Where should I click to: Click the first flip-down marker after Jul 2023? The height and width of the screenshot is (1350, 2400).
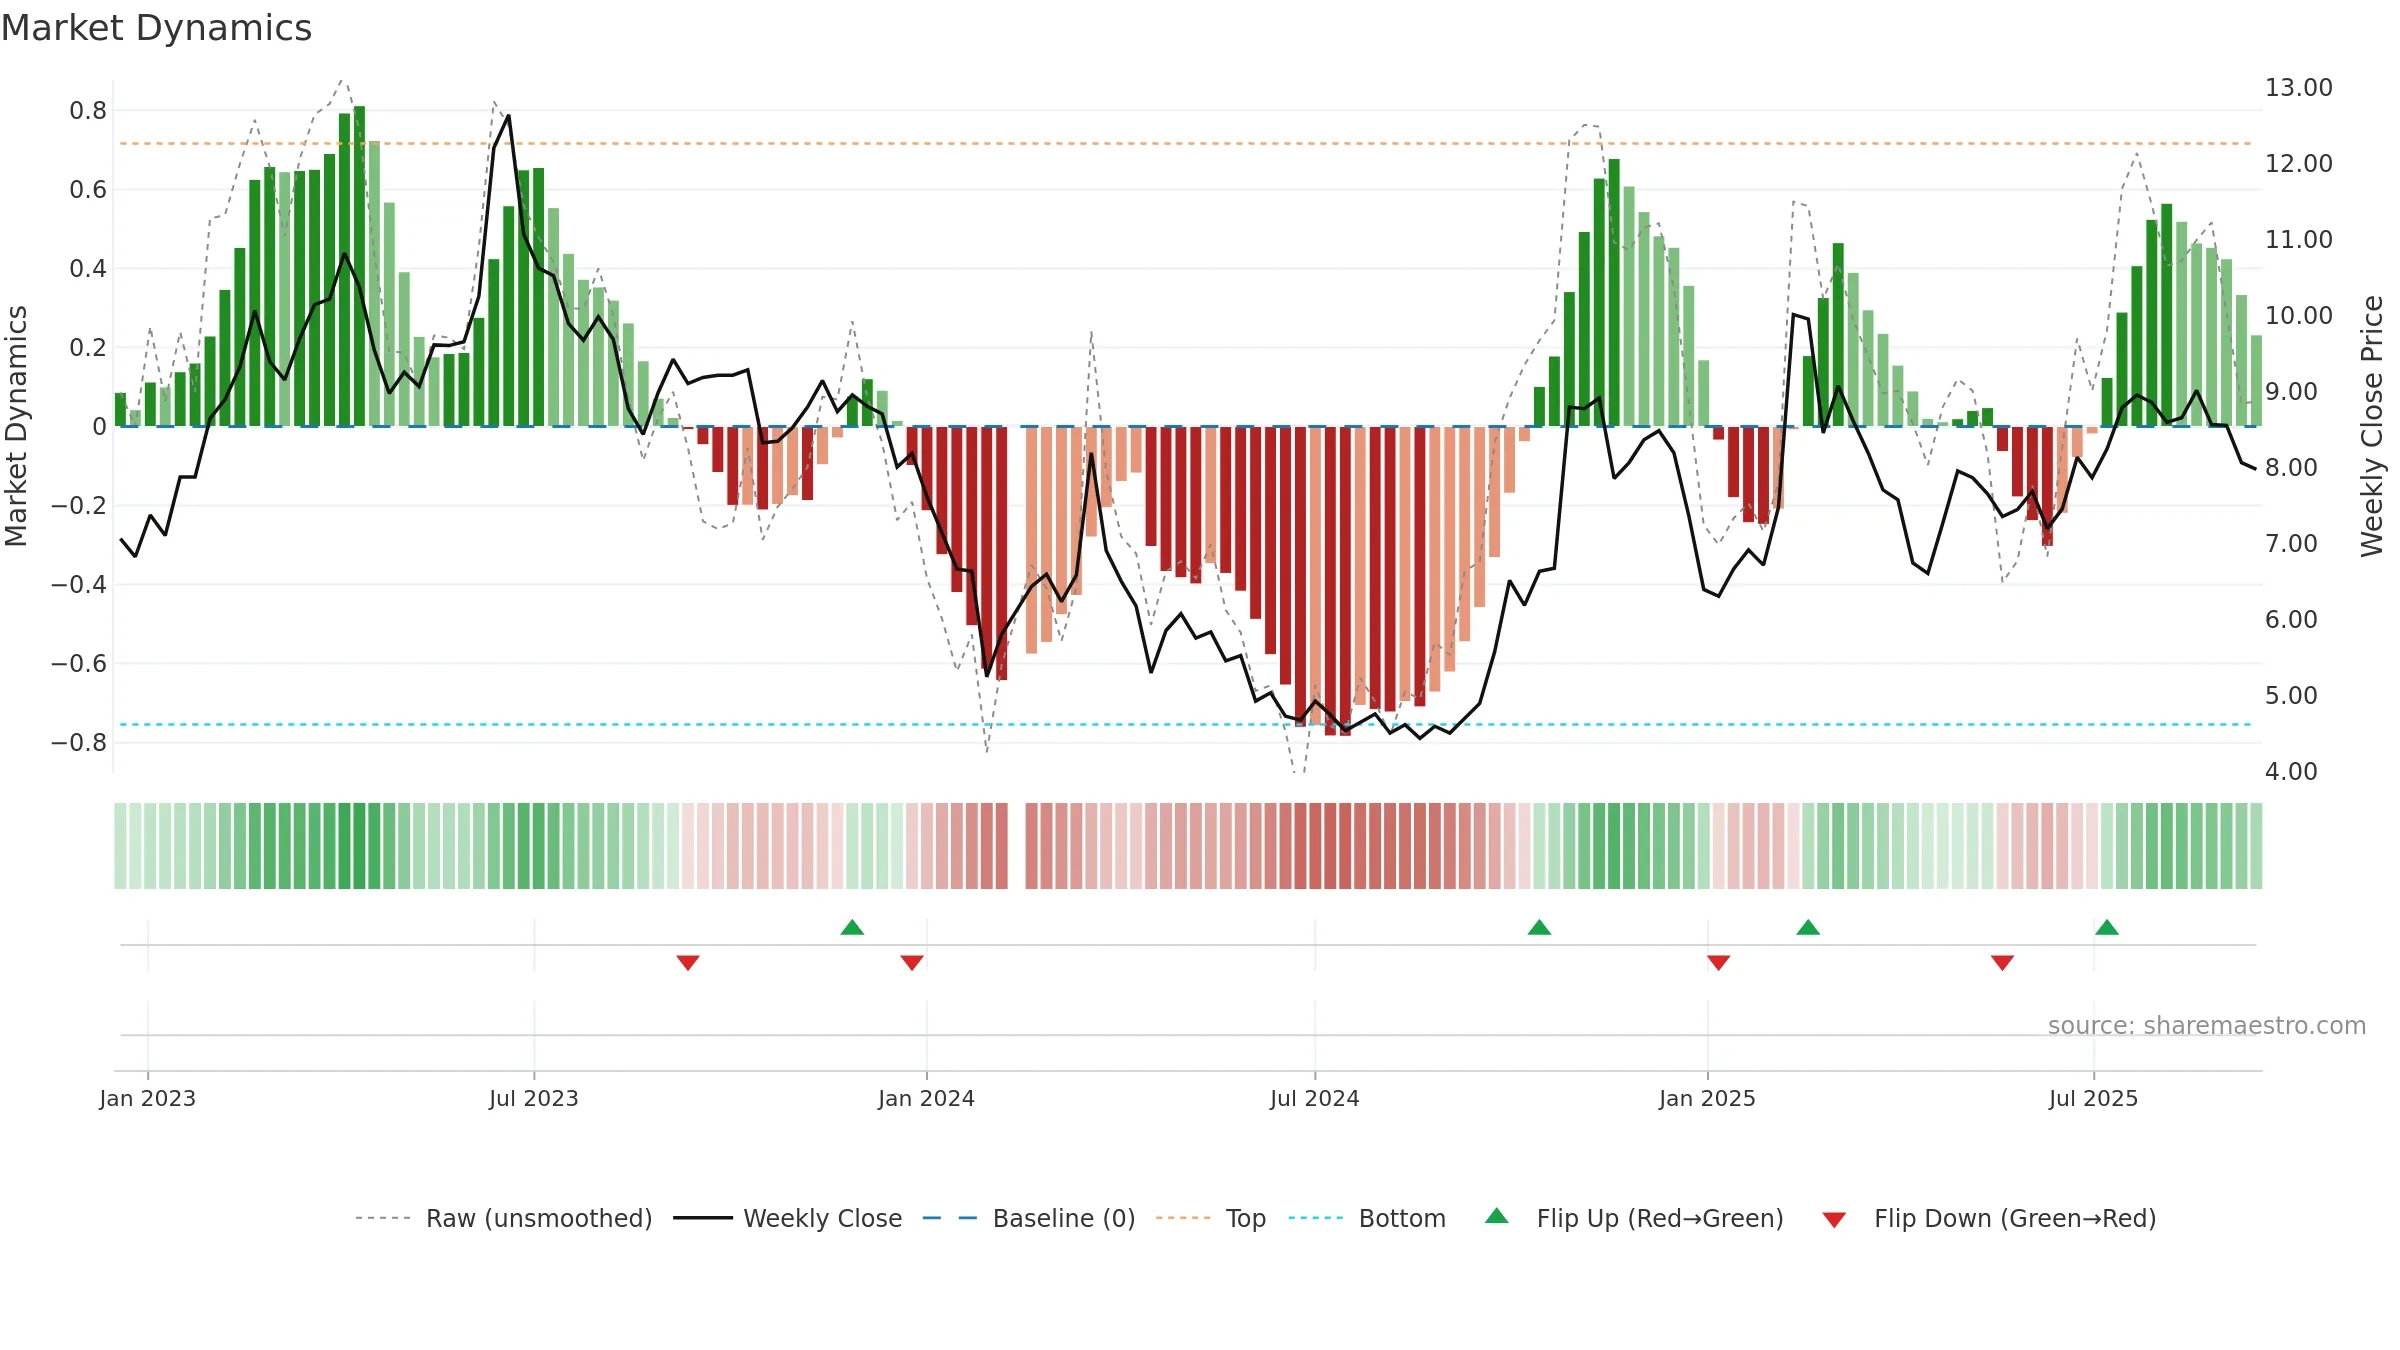tap(688, 963)
